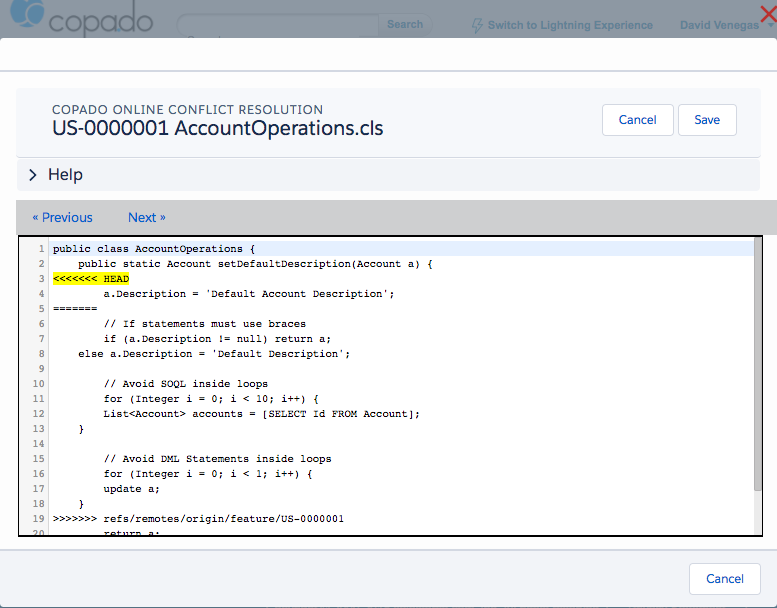Click line with 'Default Account Description'
Image resolution: width=777 pixels, height=608 pixels.
(249, 294)
